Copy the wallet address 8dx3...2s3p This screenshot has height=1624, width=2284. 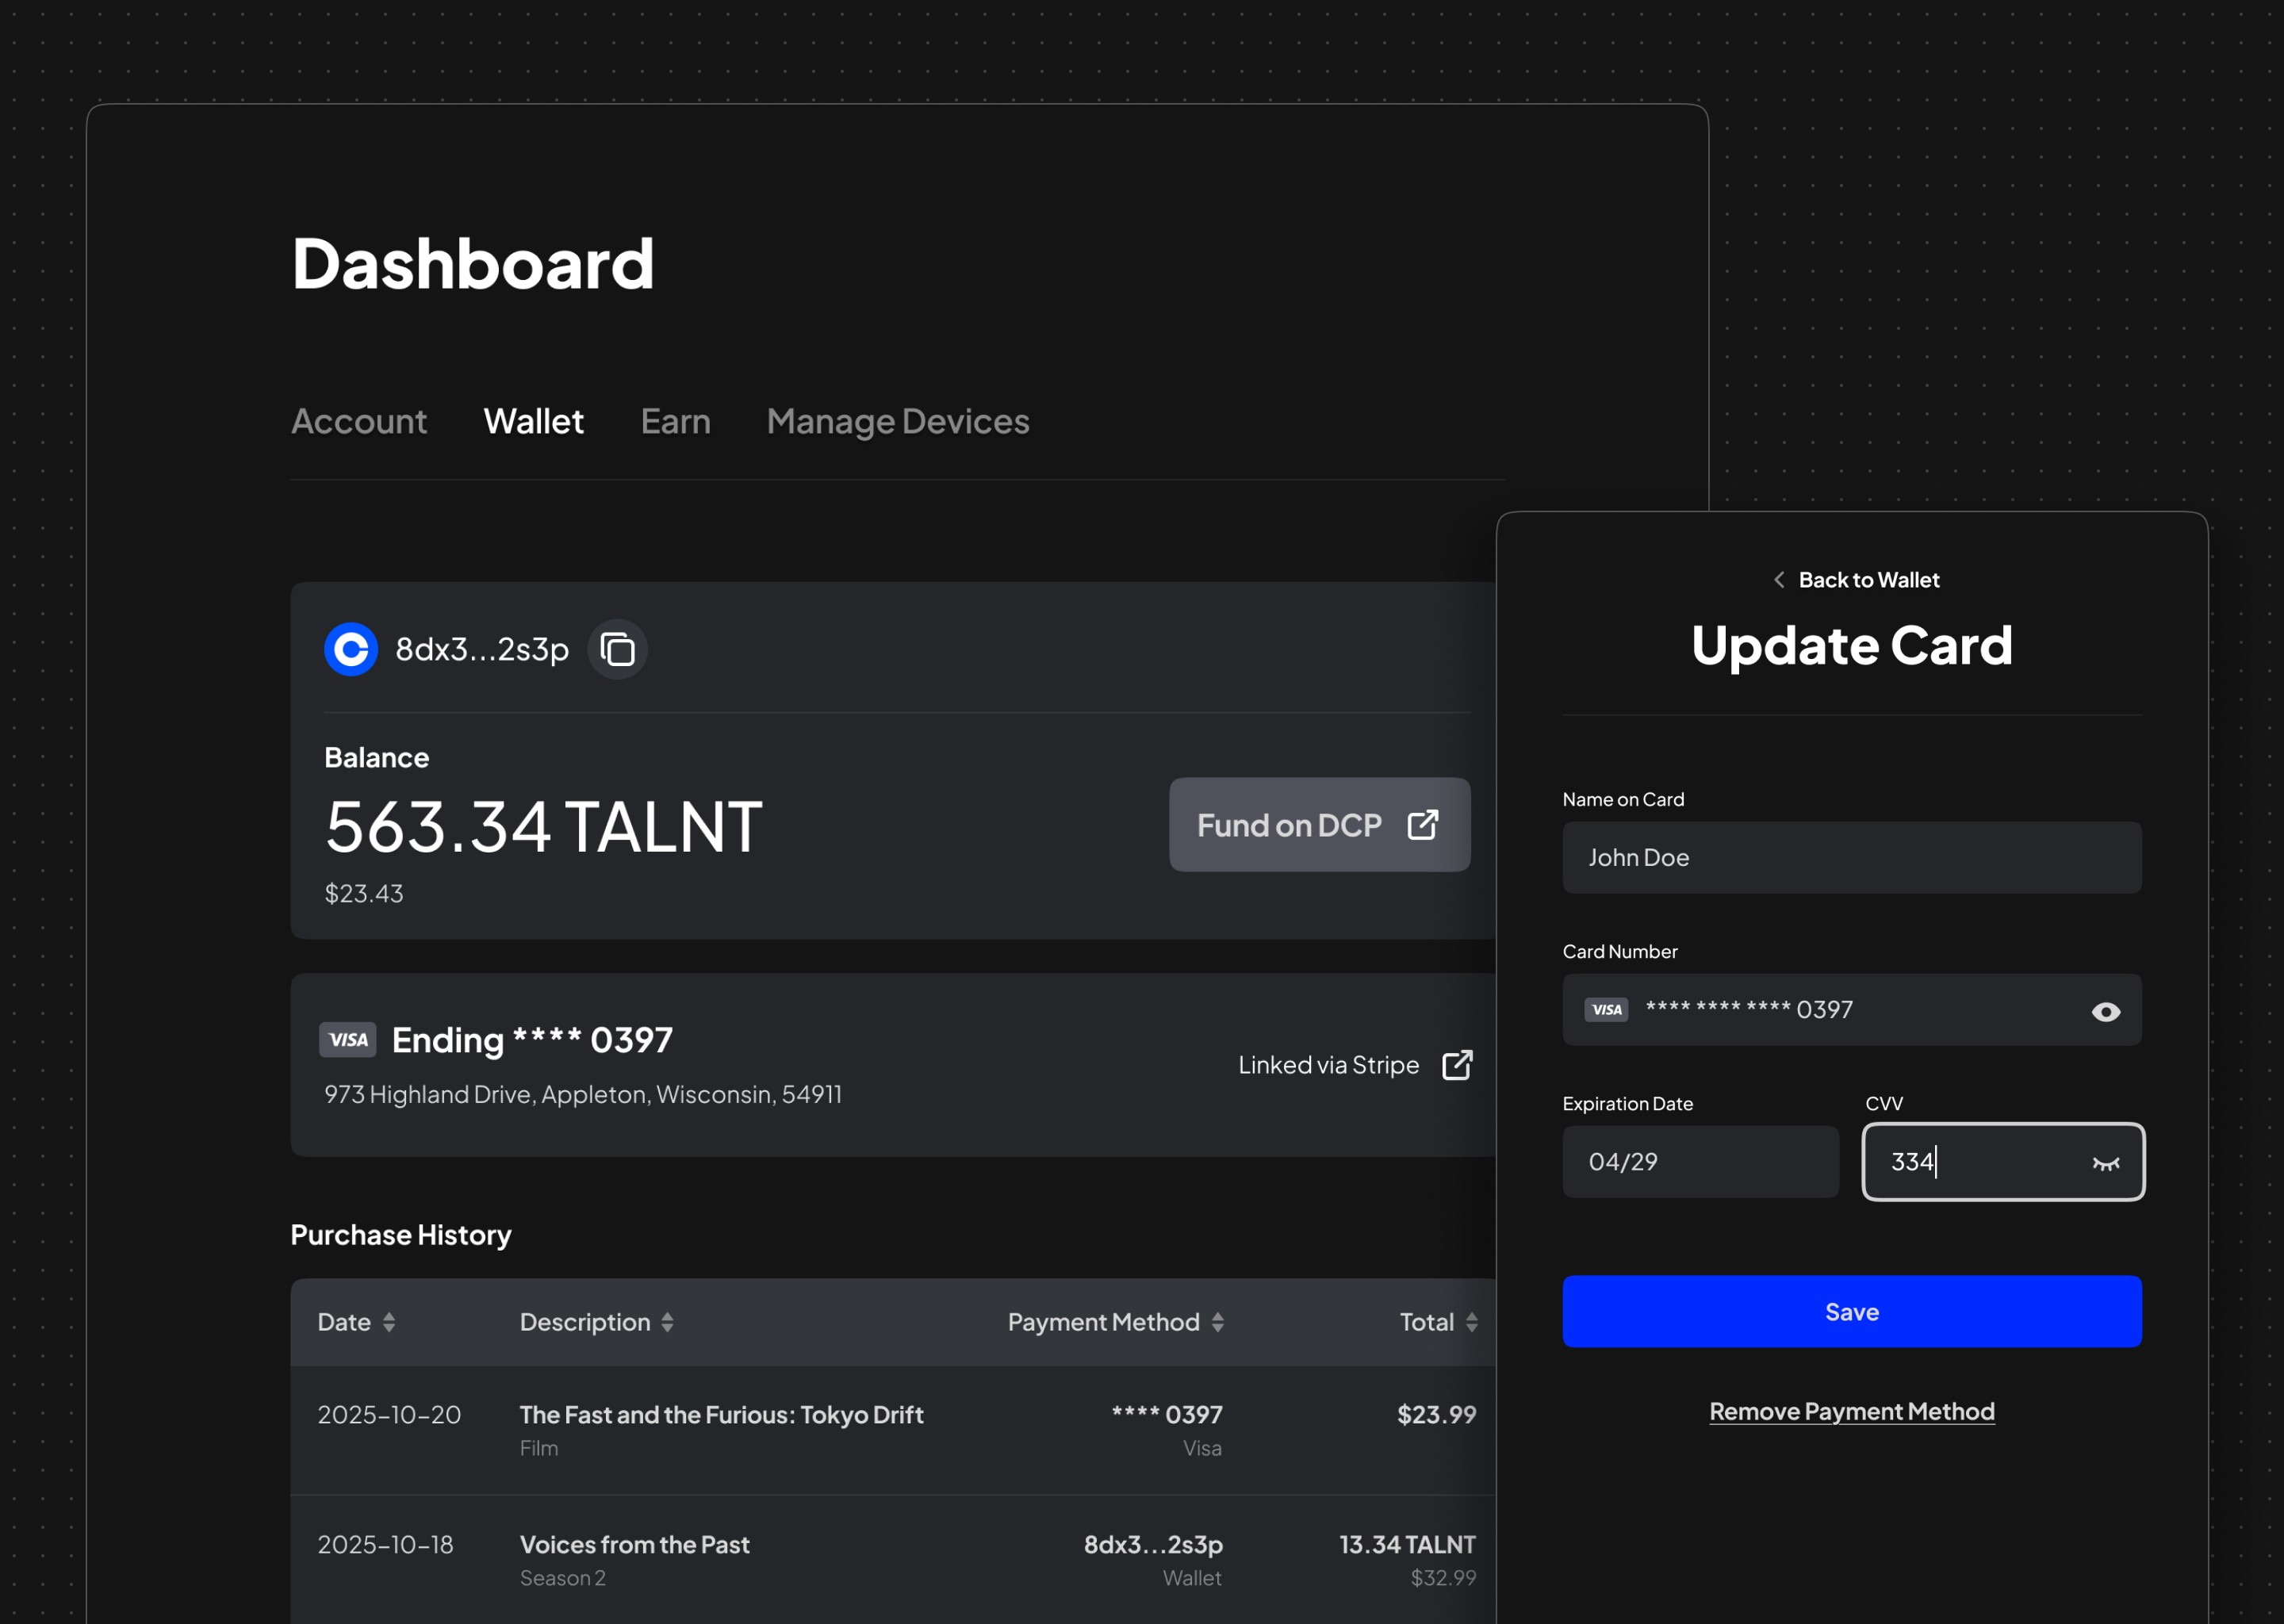coord(617,650)
